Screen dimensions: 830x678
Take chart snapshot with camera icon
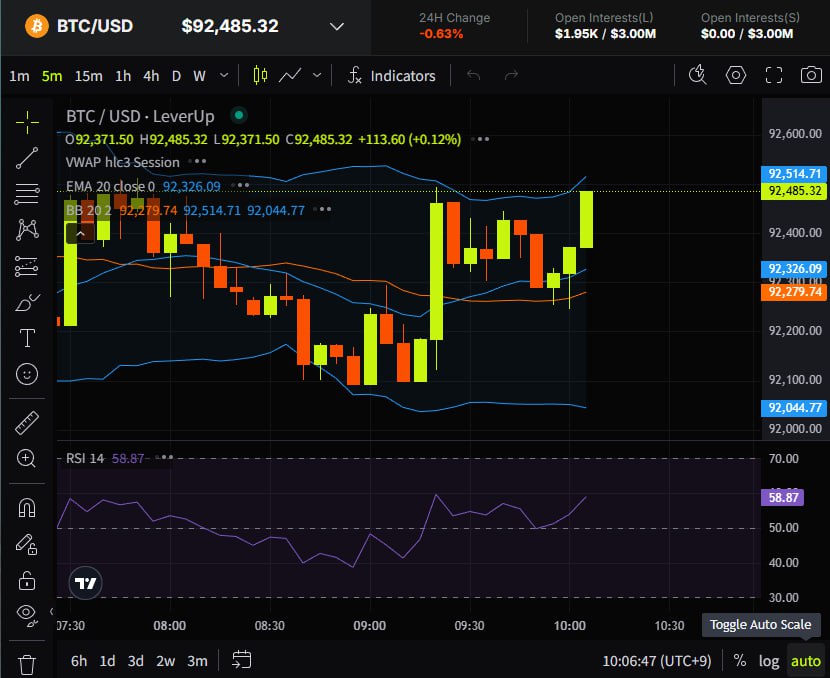click(811, 75)
